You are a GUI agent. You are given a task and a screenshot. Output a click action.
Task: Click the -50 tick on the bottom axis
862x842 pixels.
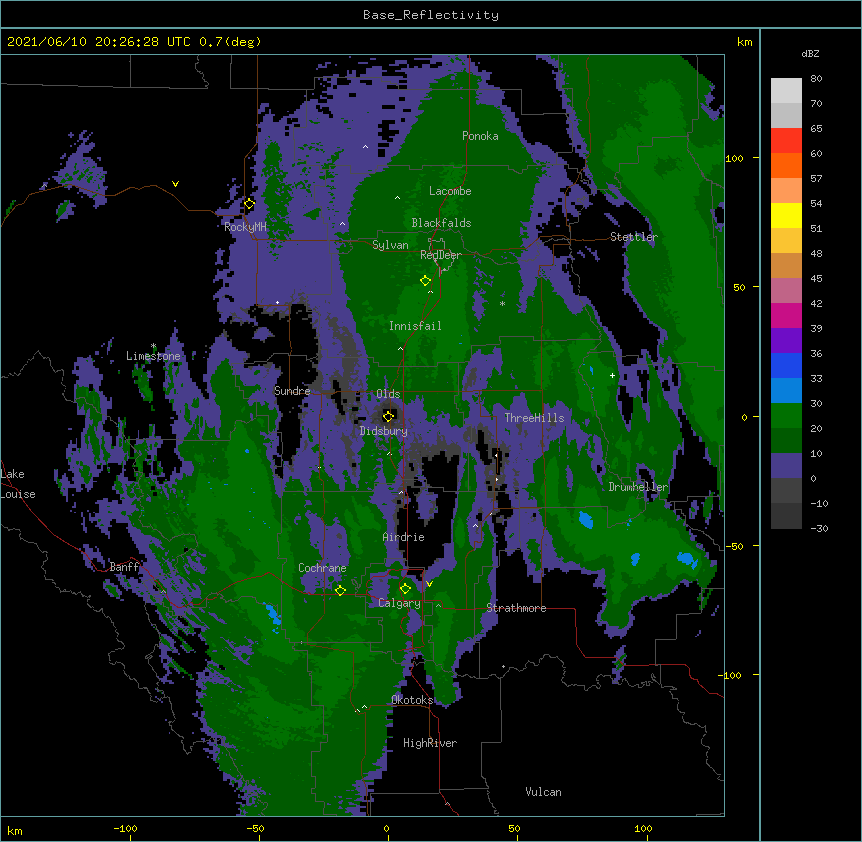[255, 829]
